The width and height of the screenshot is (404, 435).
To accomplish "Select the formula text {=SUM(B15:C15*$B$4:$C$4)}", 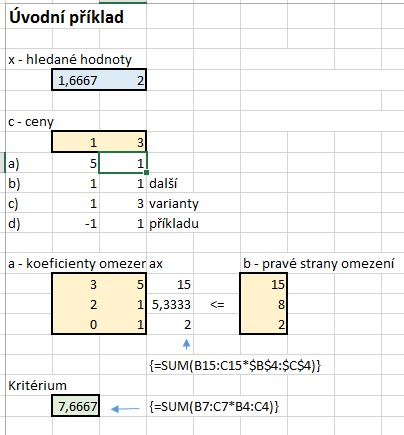I will point(235,366).
